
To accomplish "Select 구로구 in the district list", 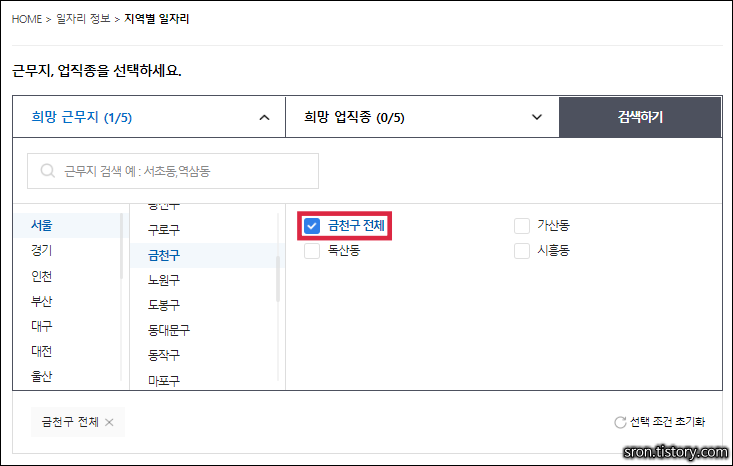I will pyautogui.click(x=164, y=230).
